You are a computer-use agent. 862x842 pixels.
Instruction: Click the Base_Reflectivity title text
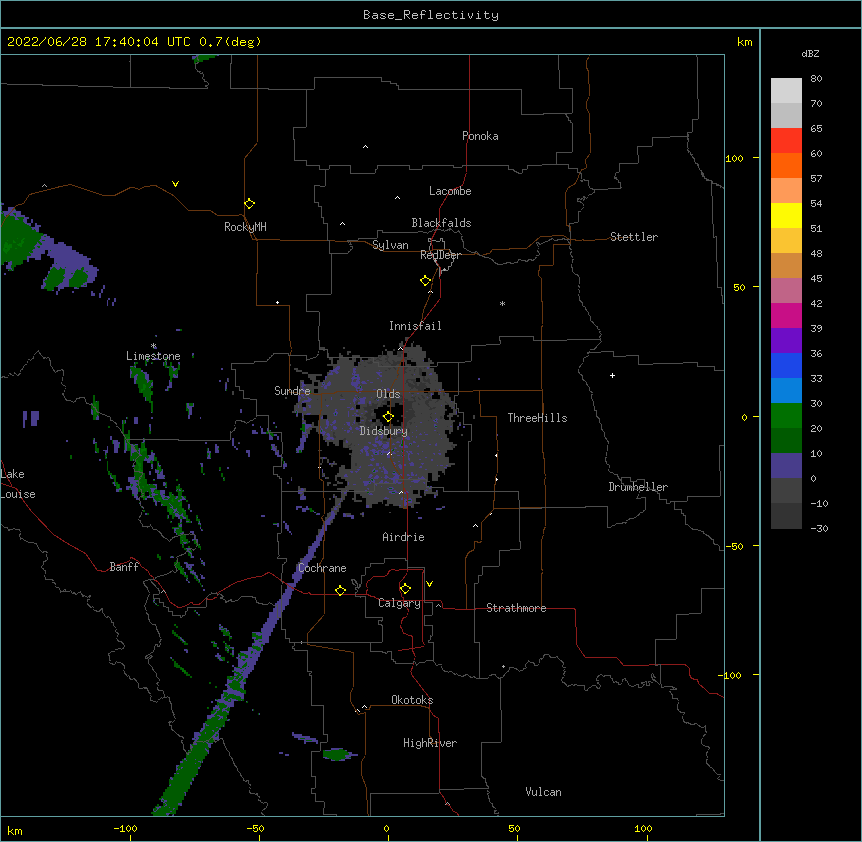(x=431, y=15)
